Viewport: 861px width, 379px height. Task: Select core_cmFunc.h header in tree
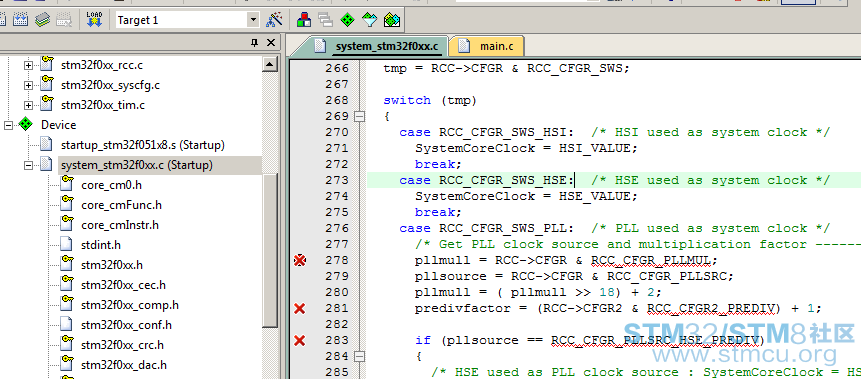(121, 205)
